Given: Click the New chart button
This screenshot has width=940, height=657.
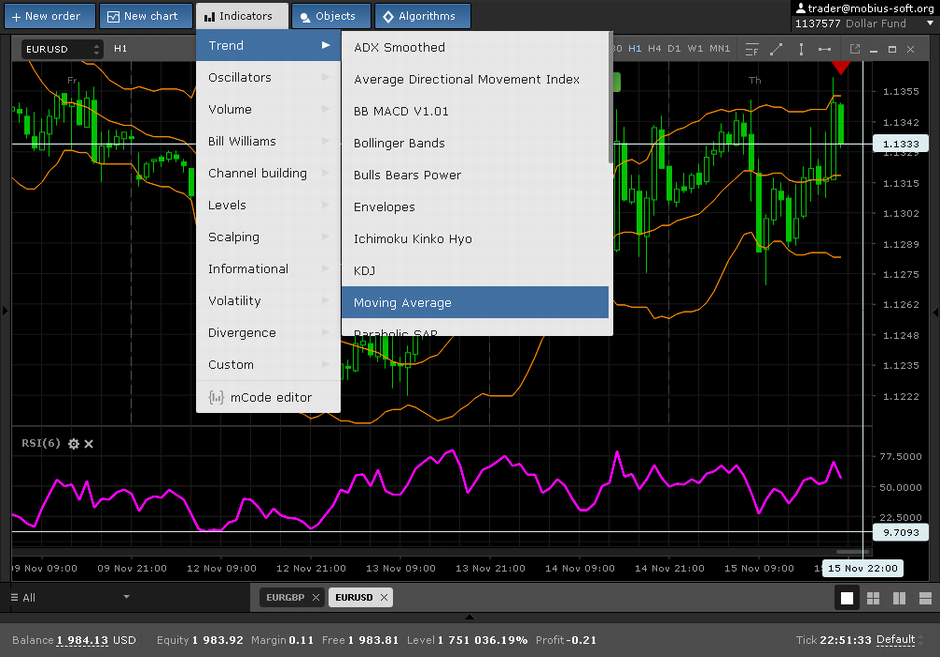Looking at the screenshot, I should (x=146, y=16).
